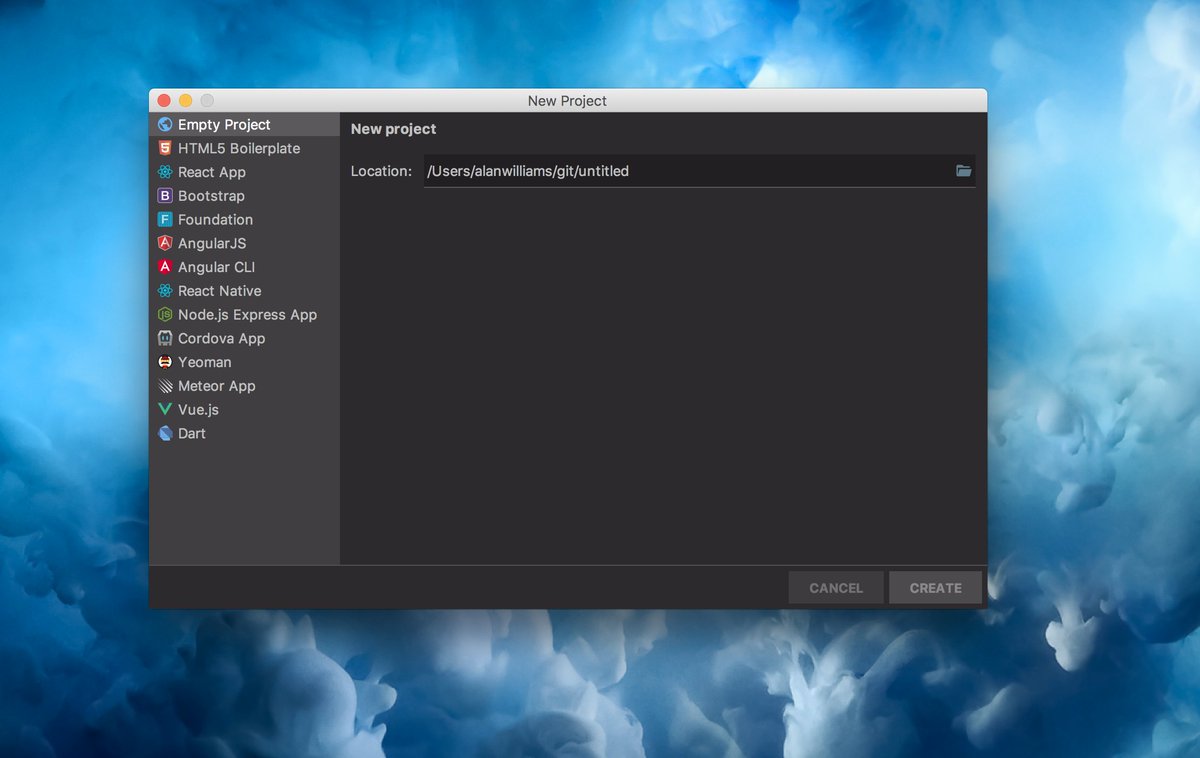Select the Bootstrap template label
Viewport: 1200px width, 758px height.
point(211,196)
